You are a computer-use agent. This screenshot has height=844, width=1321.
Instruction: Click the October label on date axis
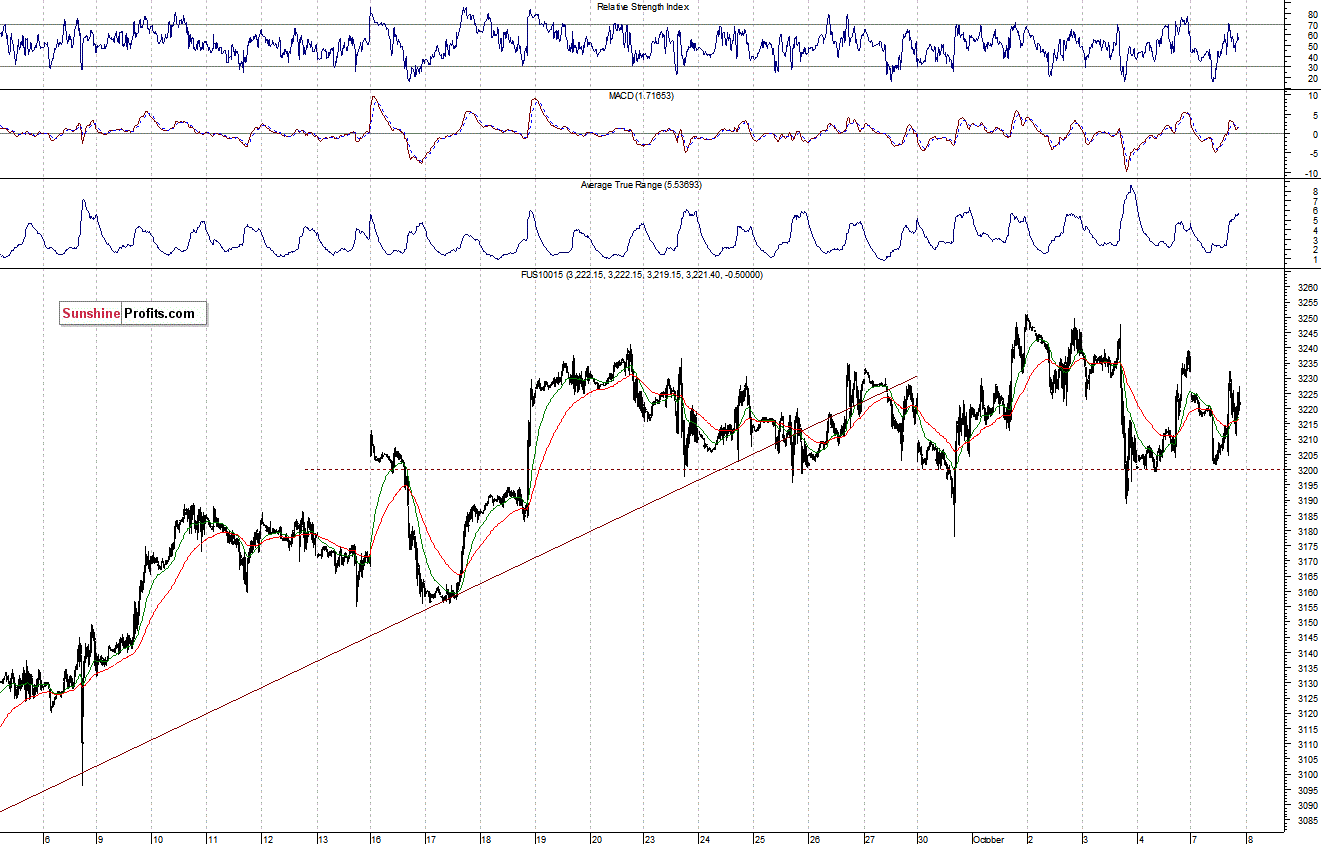coord(990,839)
